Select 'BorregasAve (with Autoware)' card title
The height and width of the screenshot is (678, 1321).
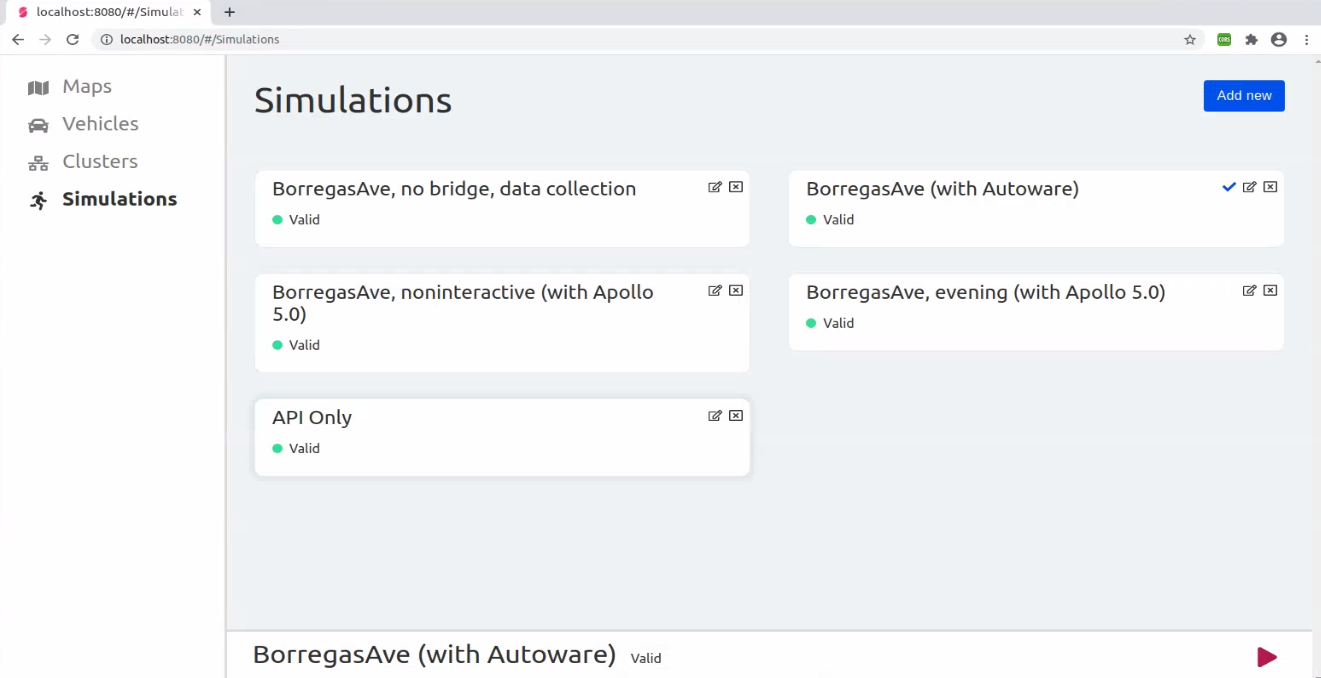(x=942, y=189)
